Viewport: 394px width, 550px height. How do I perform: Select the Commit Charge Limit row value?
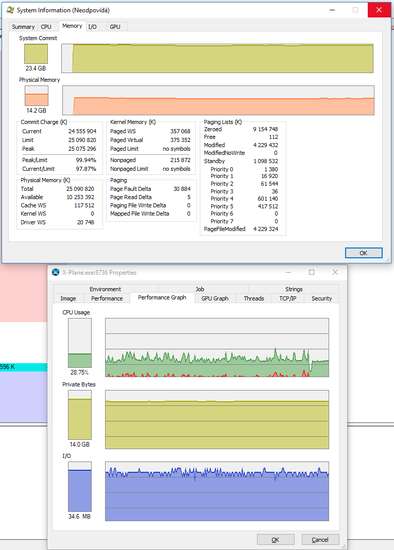pyautogui.click(x=82, y=140)
